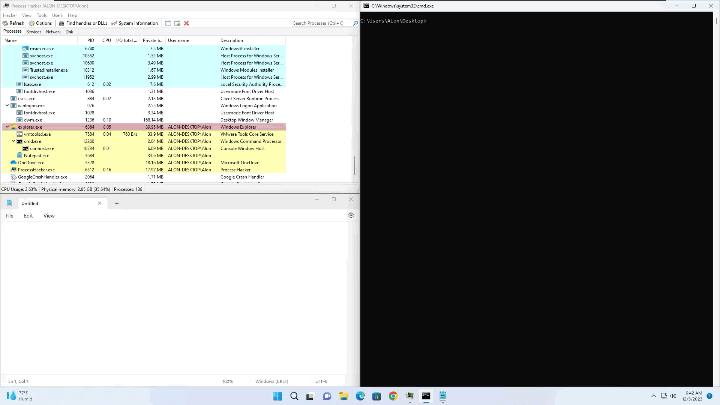Screen dimensions: 720x405
Task: Open the Chat app on taskbar
Action: (327, 396)
